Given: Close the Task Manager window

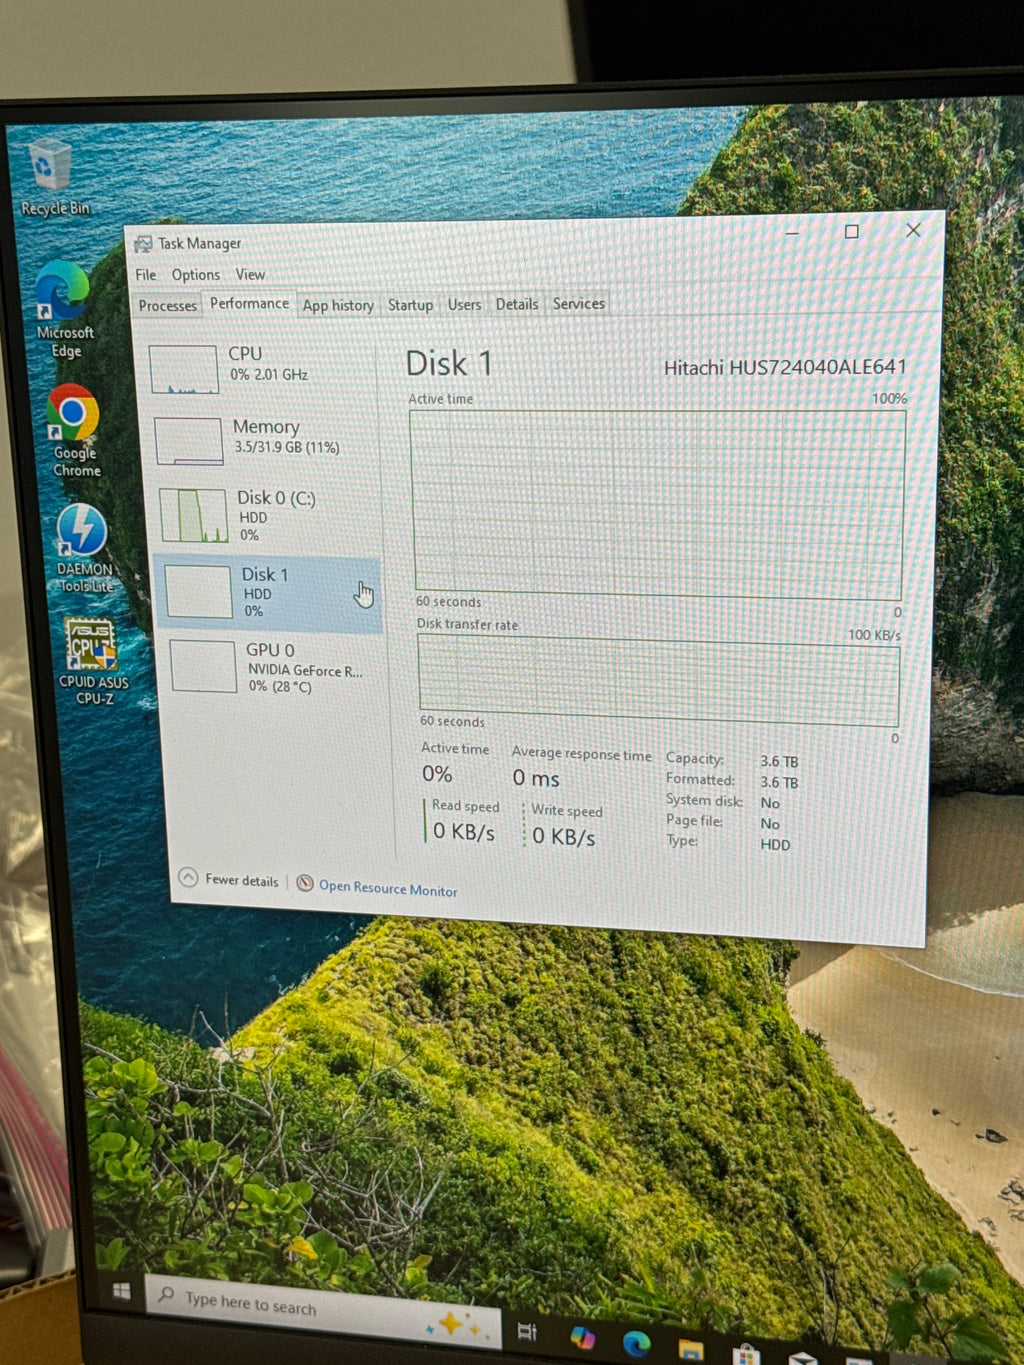Looking at the screenshot, I should coord(913,230).
